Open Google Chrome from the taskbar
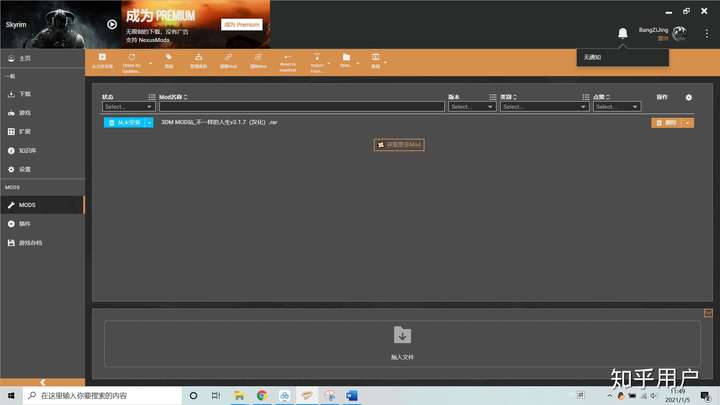The height and width of the screenshot is (405, 720). pos(262,395)
